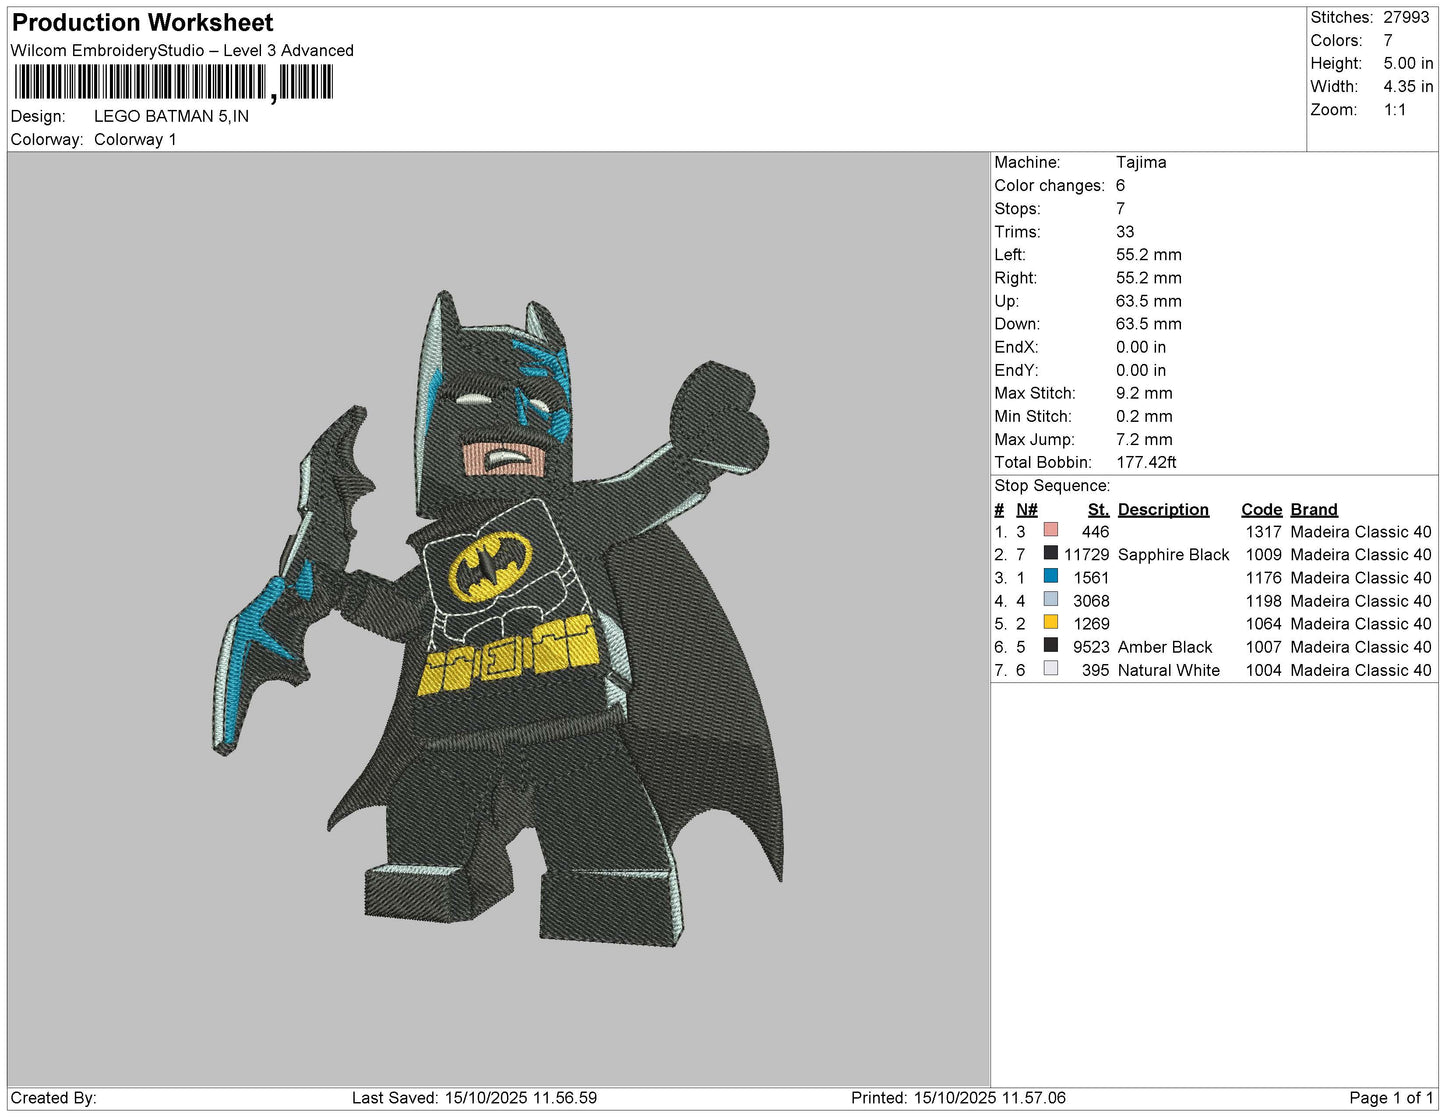Click the Trims value 33
1445x1117 pixels.
[1125, 231]
